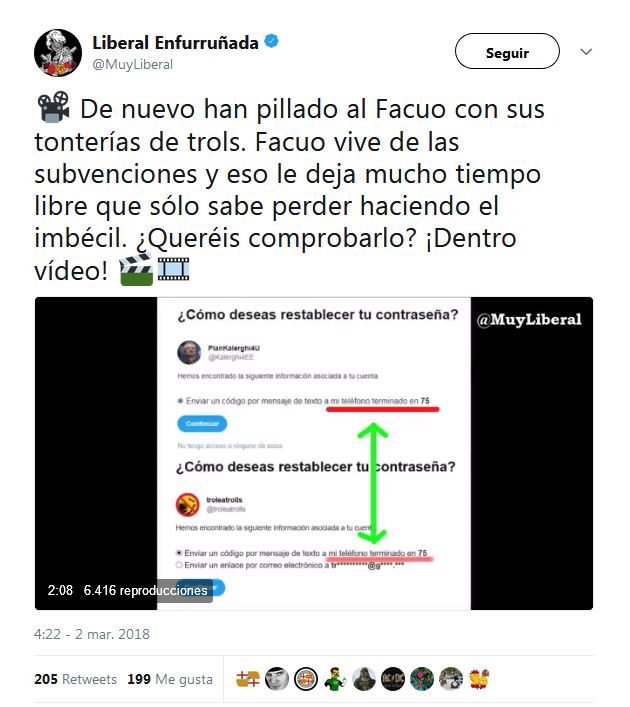Click the last liker avatar with Spanish flags
This screenshot has width=630, height=707.
(479, 679)
